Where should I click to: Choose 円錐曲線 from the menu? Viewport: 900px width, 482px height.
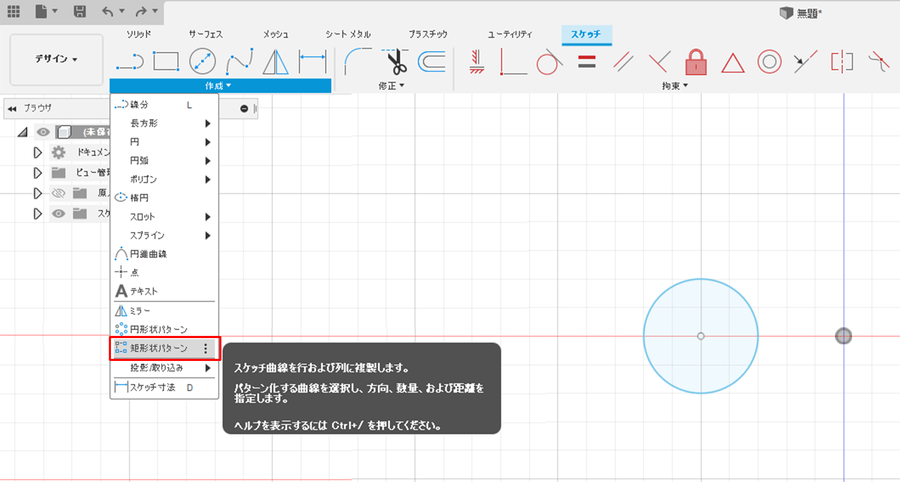click(164, 254)
